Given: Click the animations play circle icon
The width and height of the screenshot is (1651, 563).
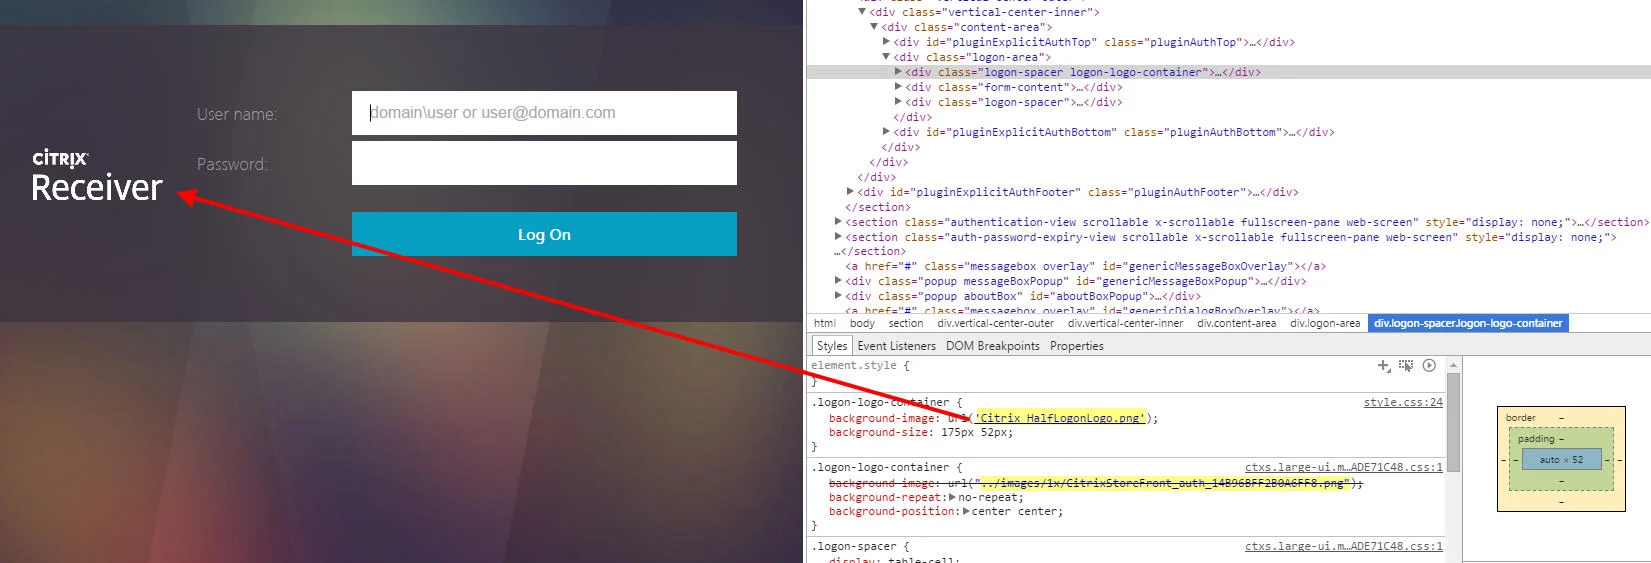Looking at the screenshot, I should point(1429,366).
